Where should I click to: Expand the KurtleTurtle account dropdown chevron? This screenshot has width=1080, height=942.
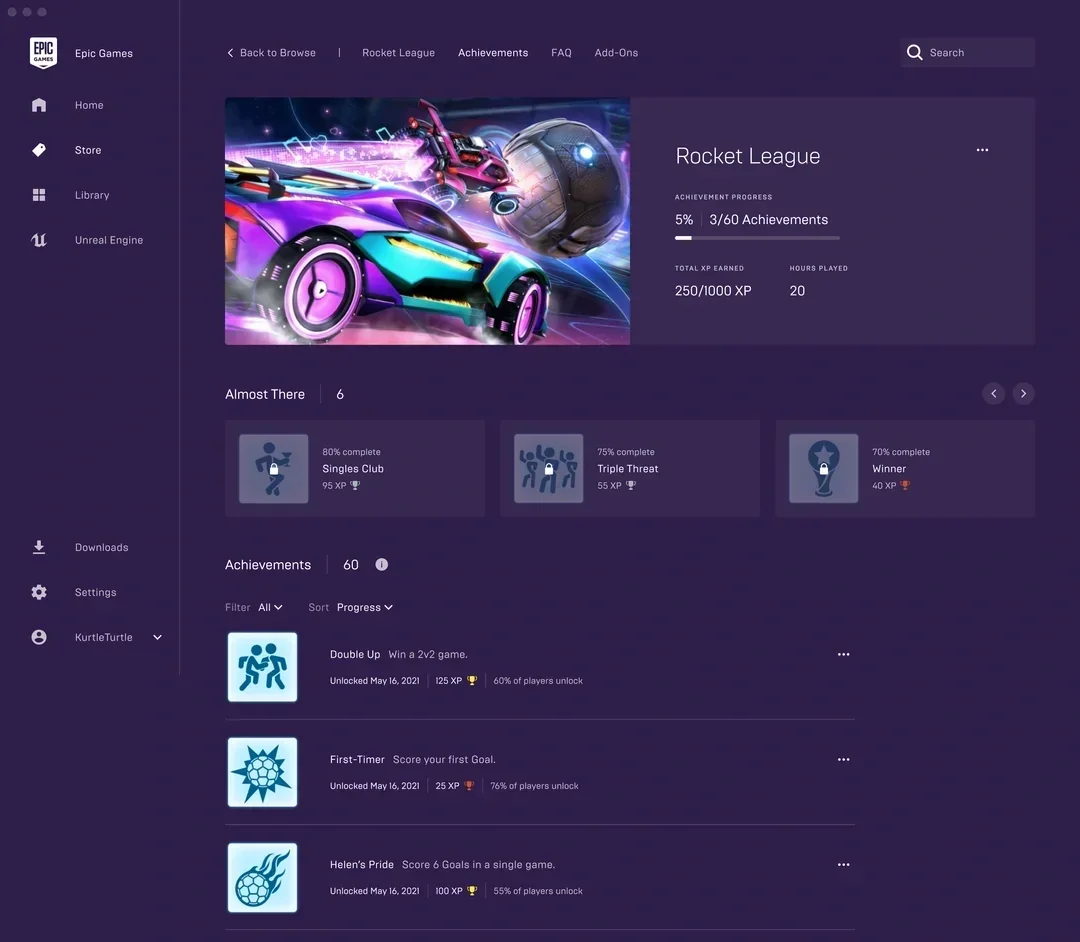(157, 637)
